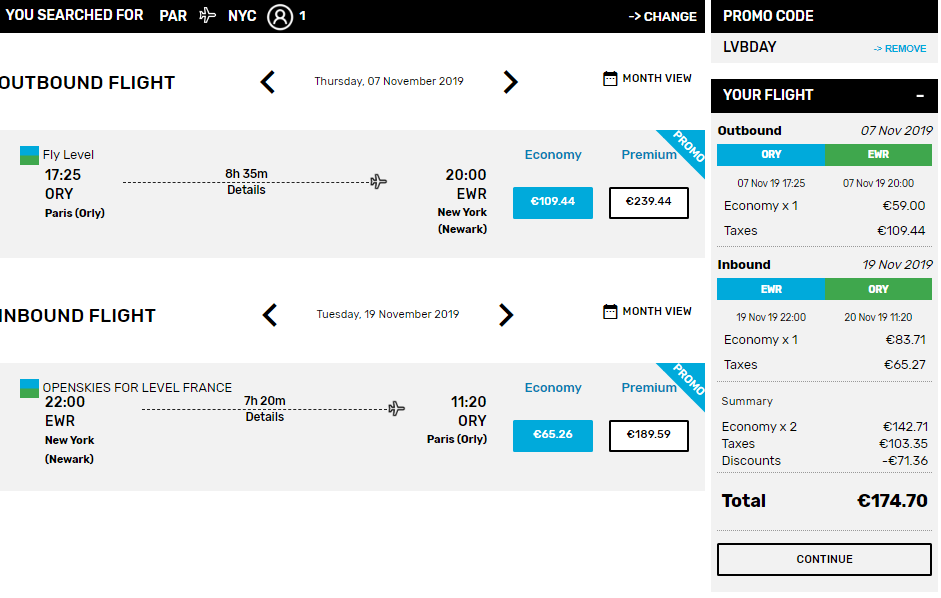Screen dimensions: 941x598
Task: Click the airplane icon between PAR and NYC
Action: click(x=208, y=15)
